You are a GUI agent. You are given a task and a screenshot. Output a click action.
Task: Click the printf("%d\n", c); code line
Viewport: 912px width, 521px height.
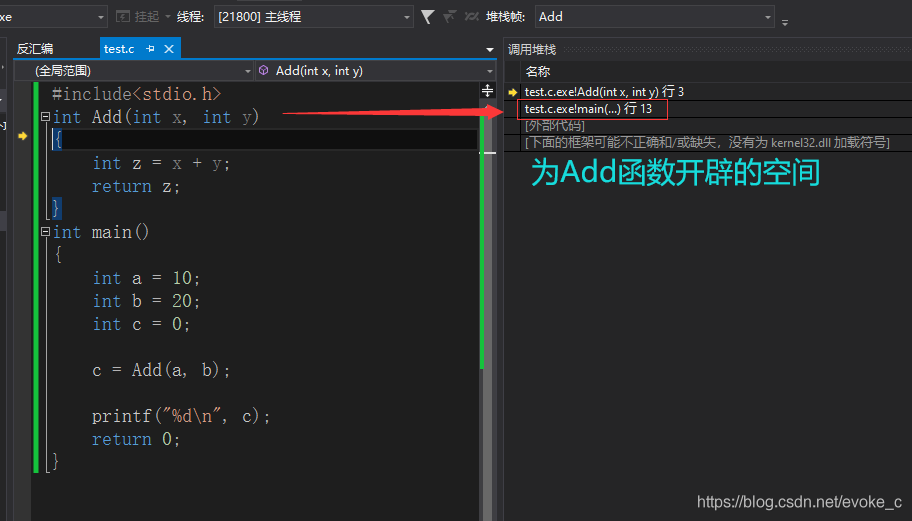tap(181, 416)
